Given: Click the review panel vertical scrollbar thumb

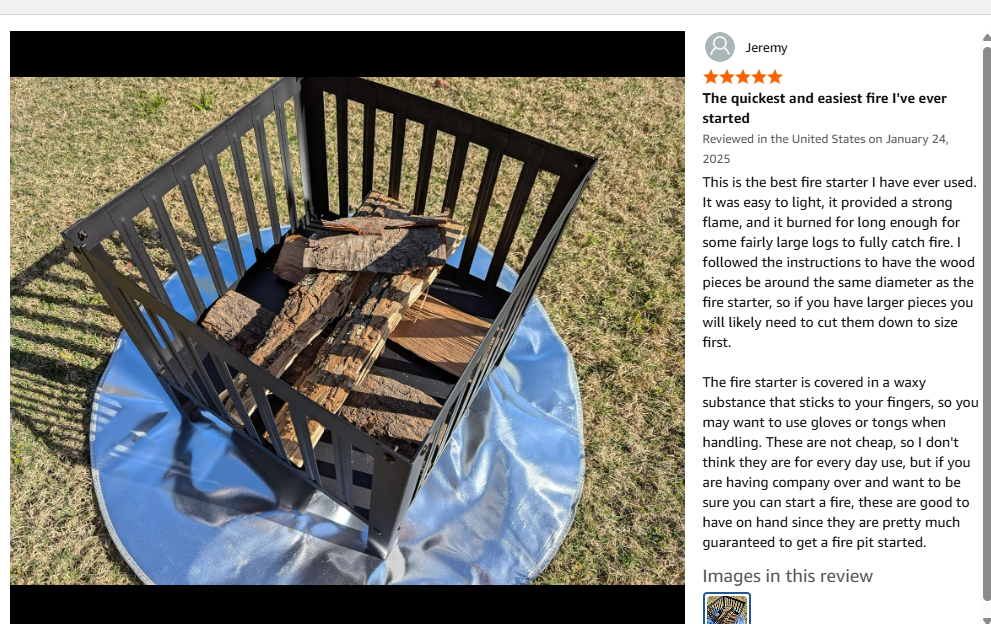Looking at the screenshot, I should pos(987,322).
